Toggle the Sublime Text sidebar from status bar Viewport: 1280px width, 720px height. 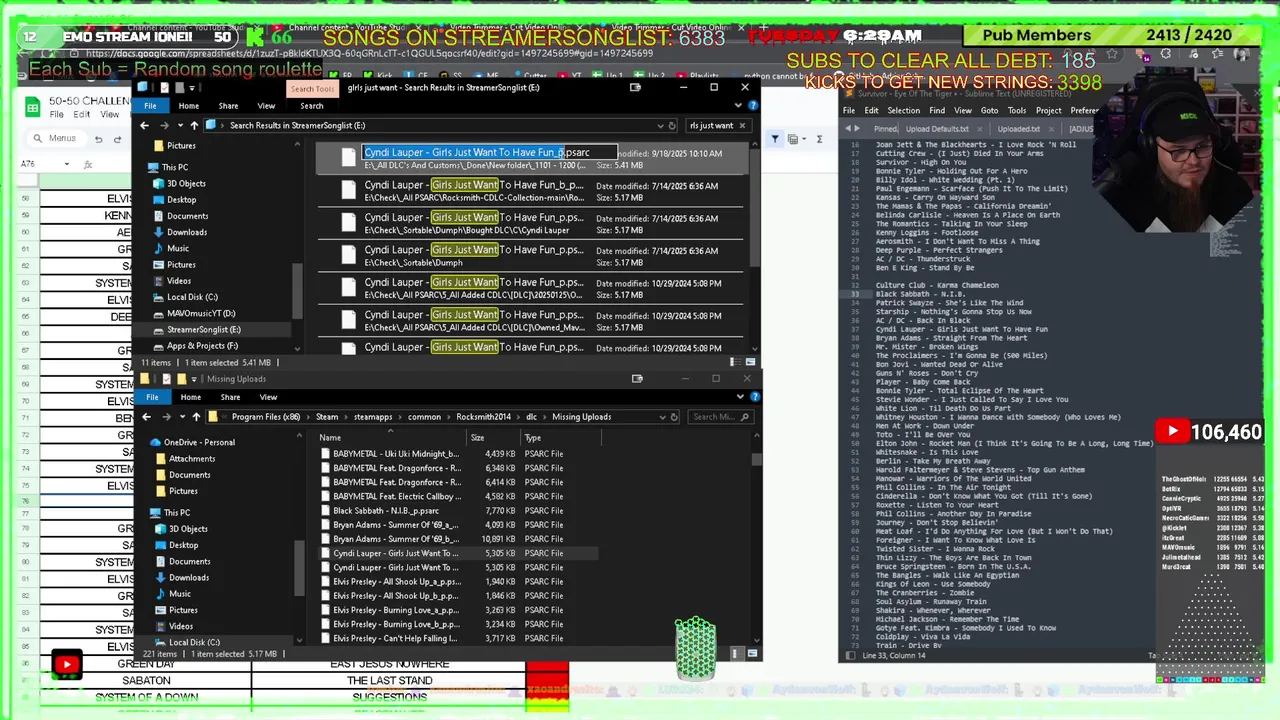[x=850, y=655]
